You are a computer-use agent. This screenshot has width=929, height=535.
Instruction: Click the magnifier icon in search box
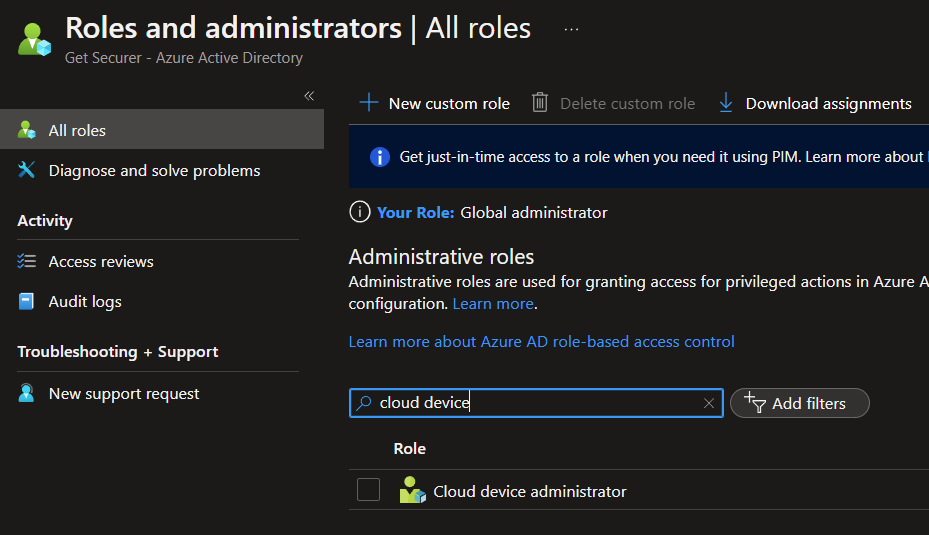click(x=364, y=403)
